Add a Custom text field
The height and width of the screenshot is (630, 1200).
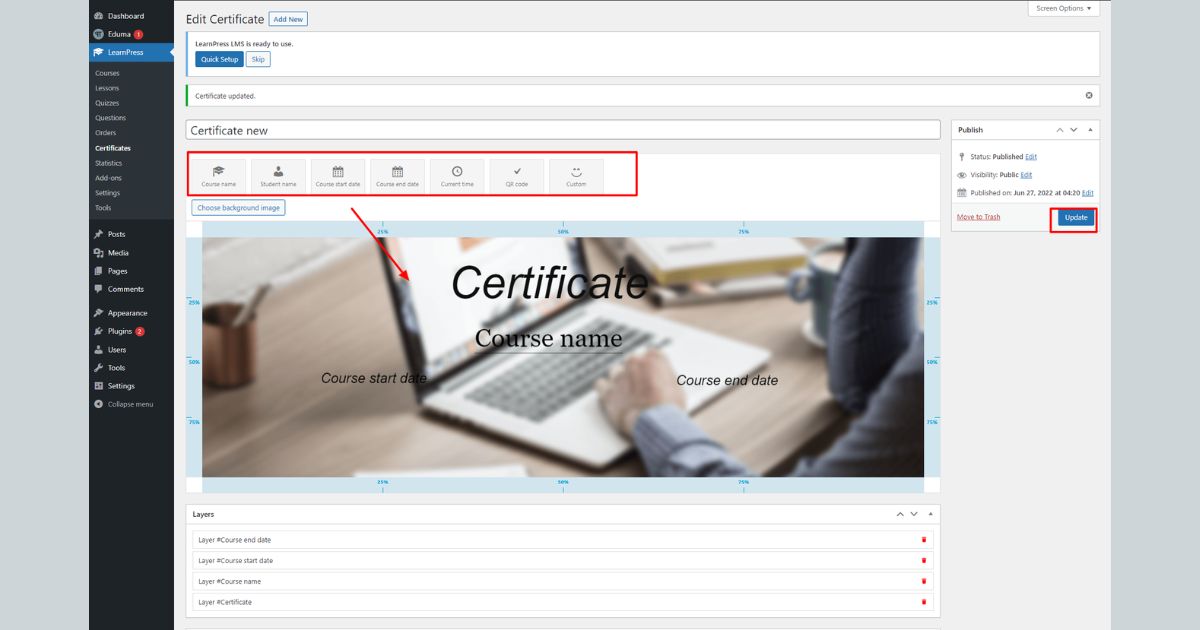coord(576,176)
